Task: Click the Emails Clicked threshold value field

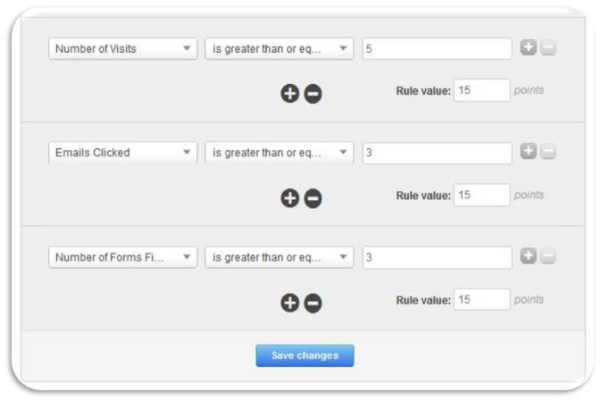Action: (437, 153)
